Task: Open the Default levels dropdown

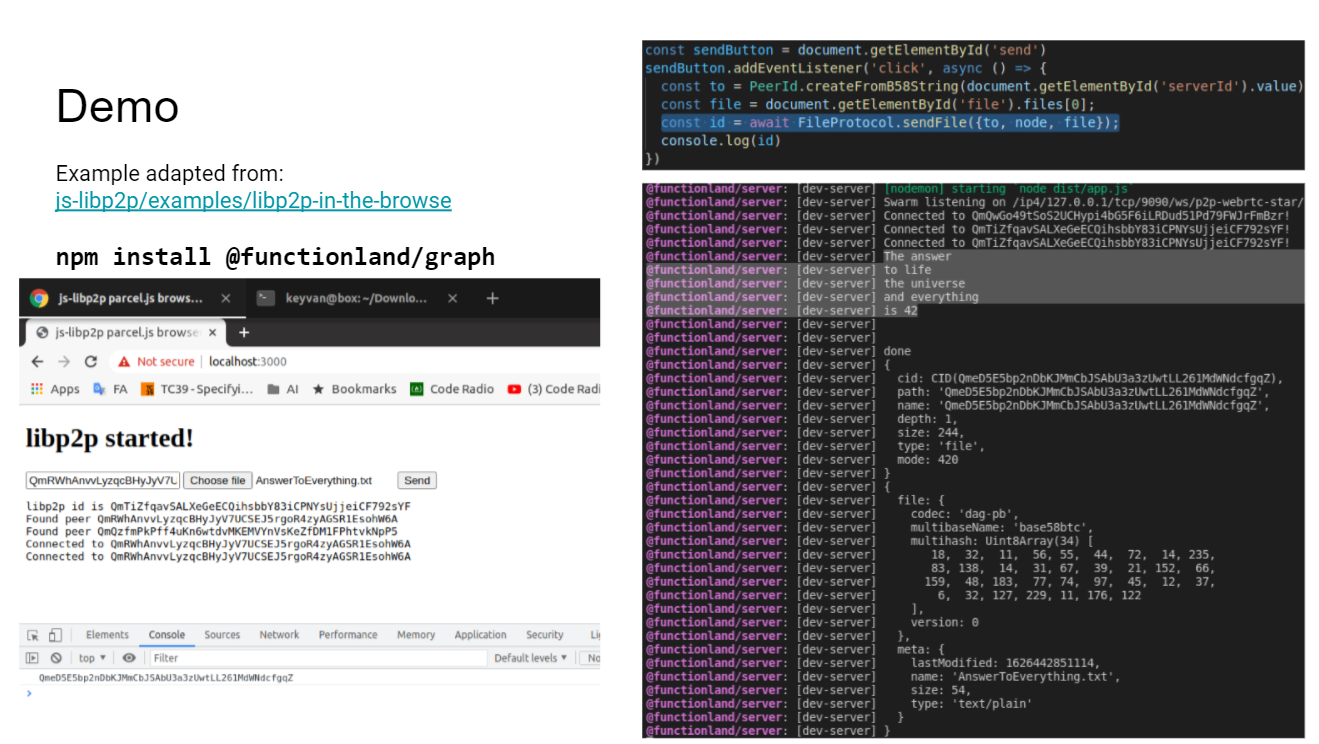Action: (530, 658)
